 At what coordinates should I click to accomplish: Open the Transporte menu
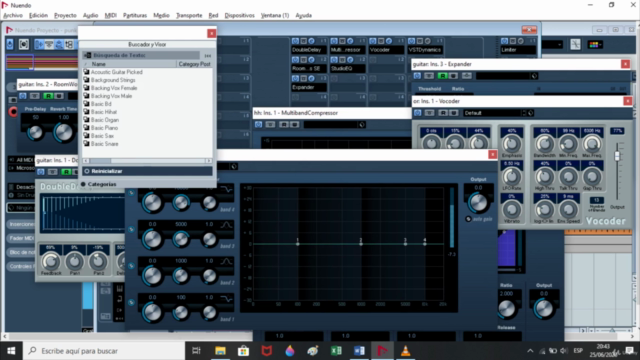[x=189, y=15]
